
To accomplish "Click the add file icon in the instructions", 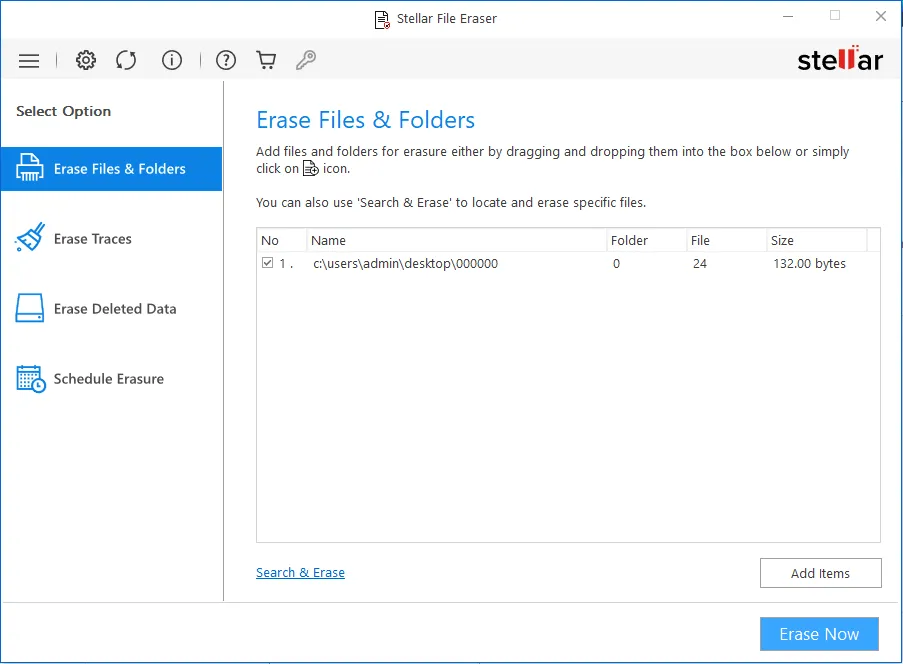I will tap(313, 168).
